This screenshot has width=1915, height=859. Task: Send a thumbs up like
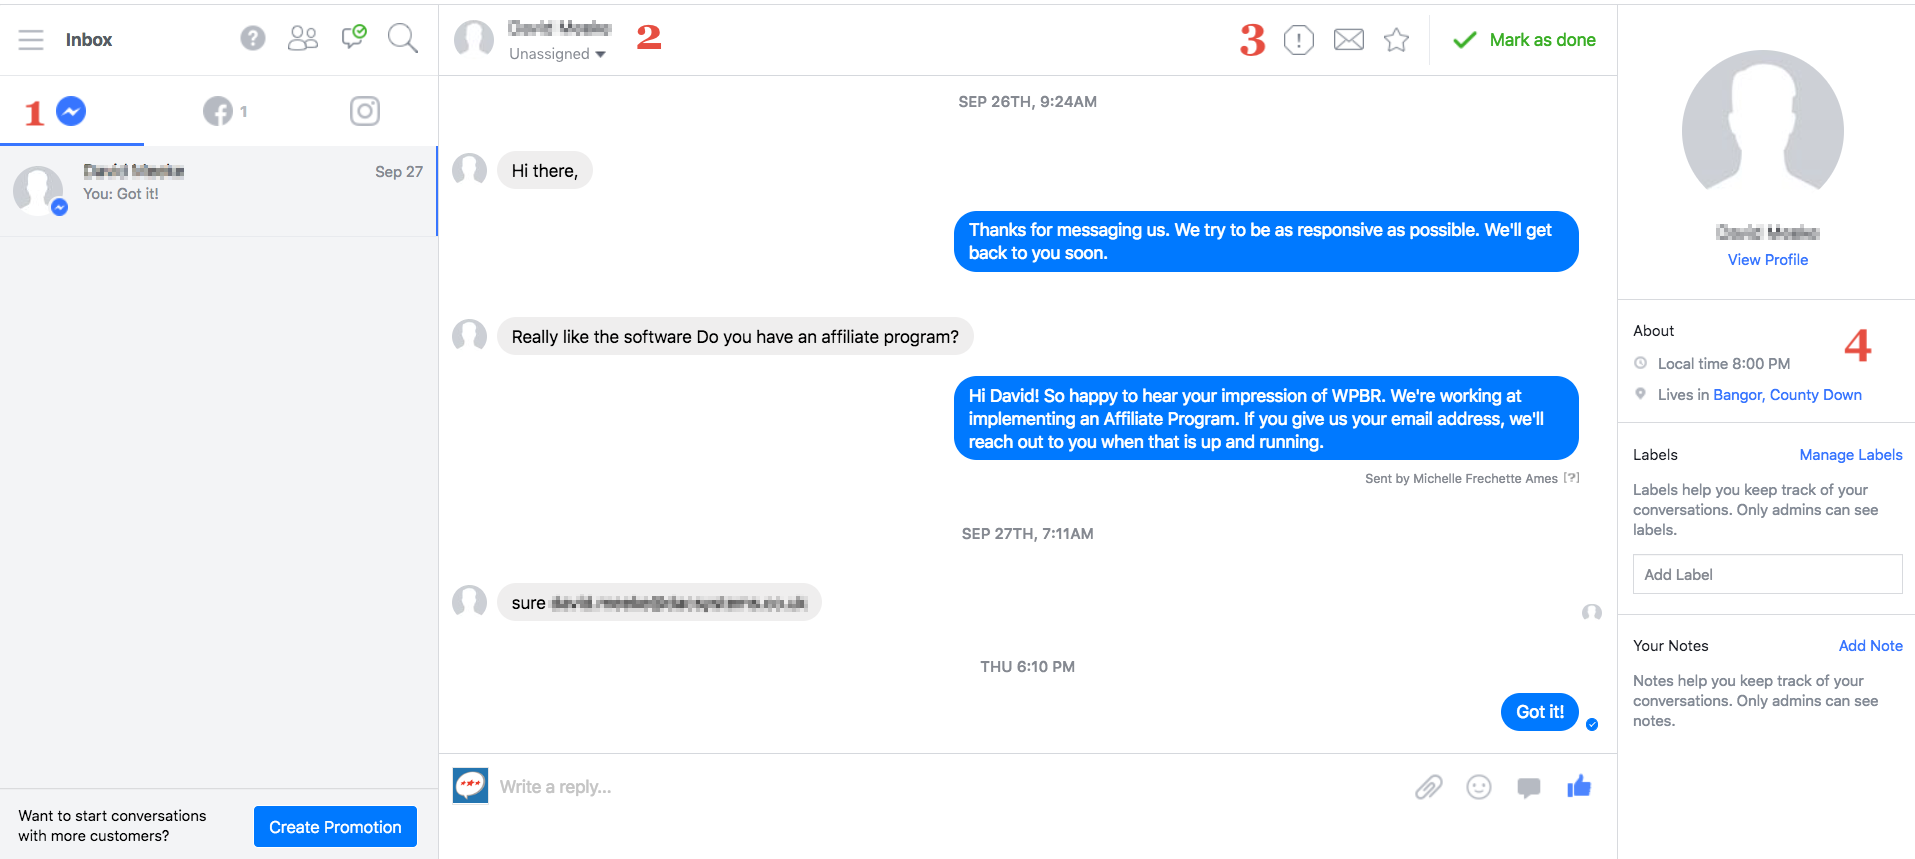coord(1579,786)
